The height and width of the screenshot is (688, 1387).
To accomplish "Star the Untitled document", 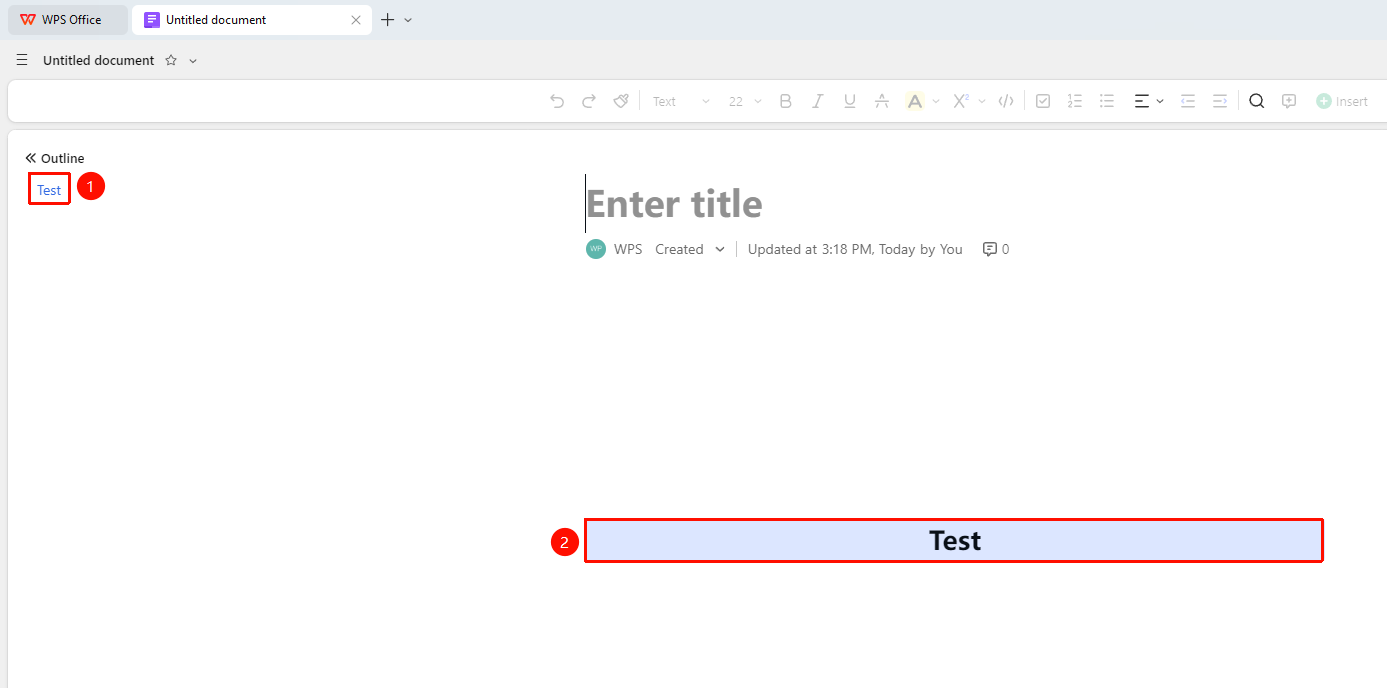I will point(171,60).
